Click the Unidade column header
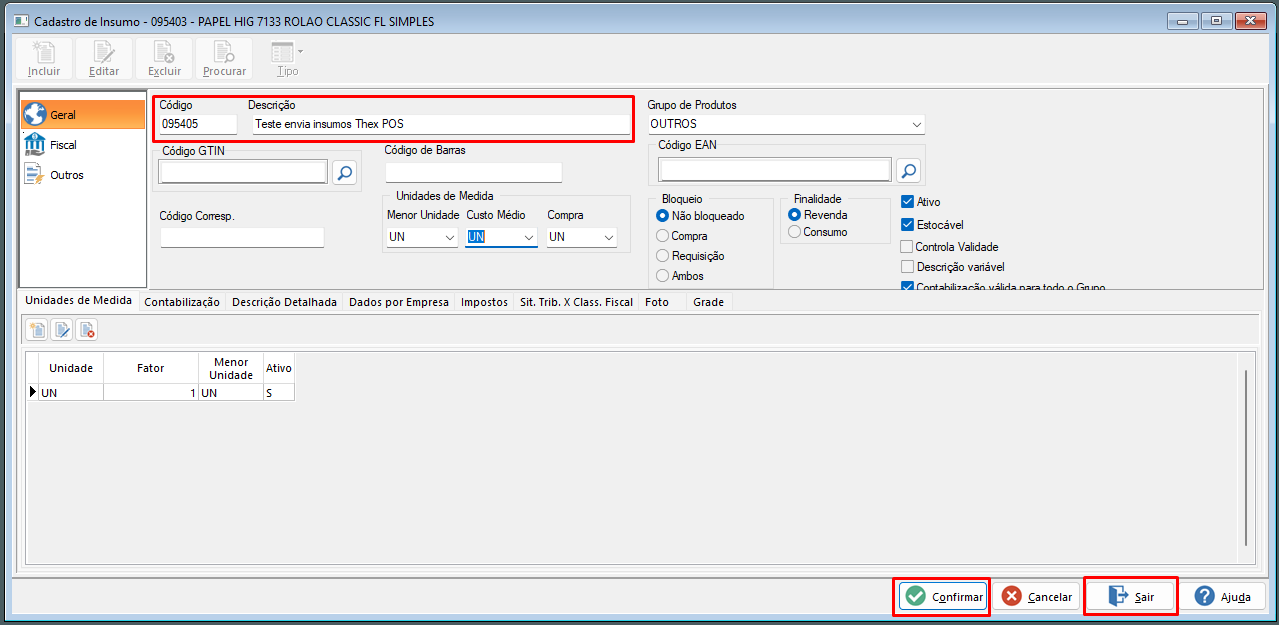This screenshot has height=625, width=1279. coord(71,368)
